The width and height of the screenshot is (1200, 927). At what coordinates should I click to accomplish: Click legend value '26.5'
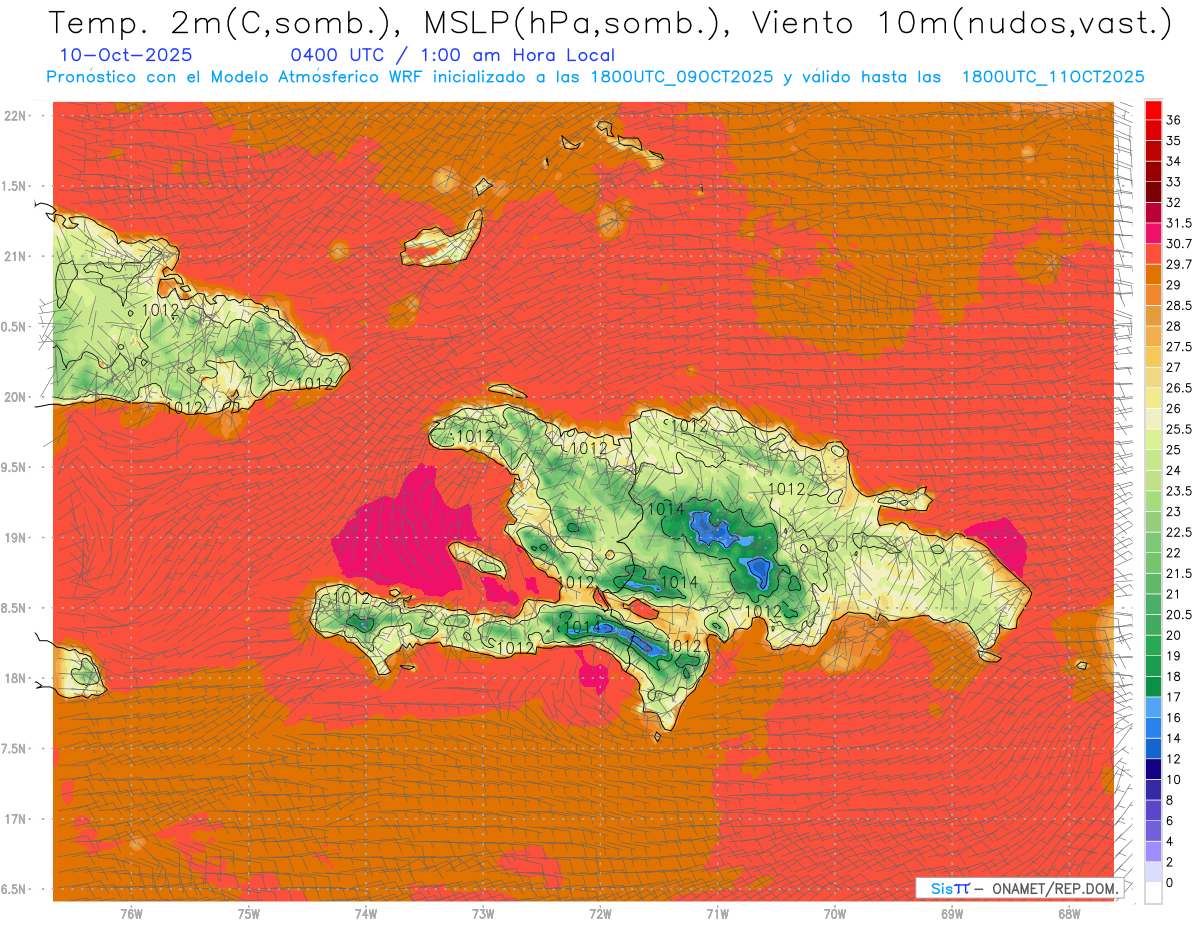1179,388
